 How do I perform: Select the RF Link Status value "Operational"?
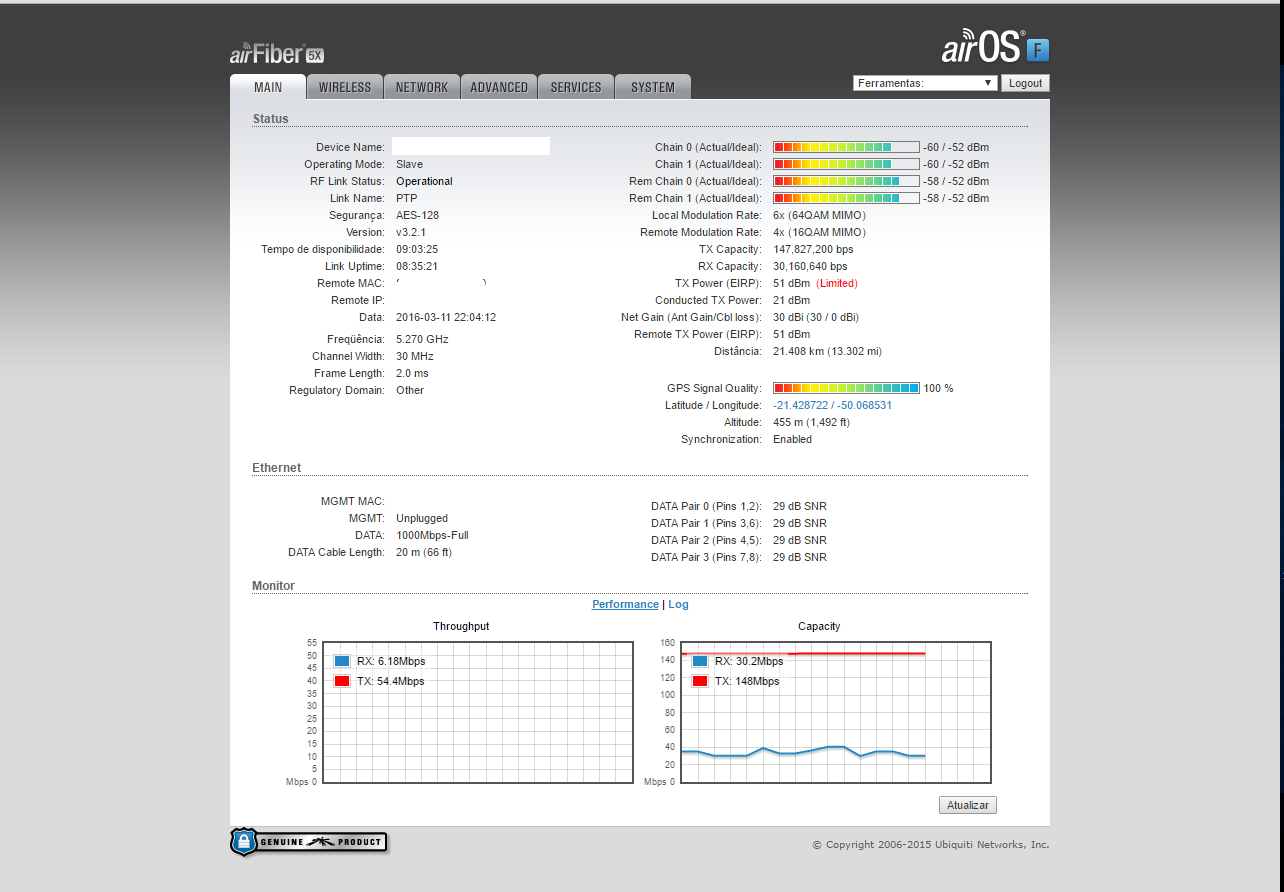click(424, 181)
